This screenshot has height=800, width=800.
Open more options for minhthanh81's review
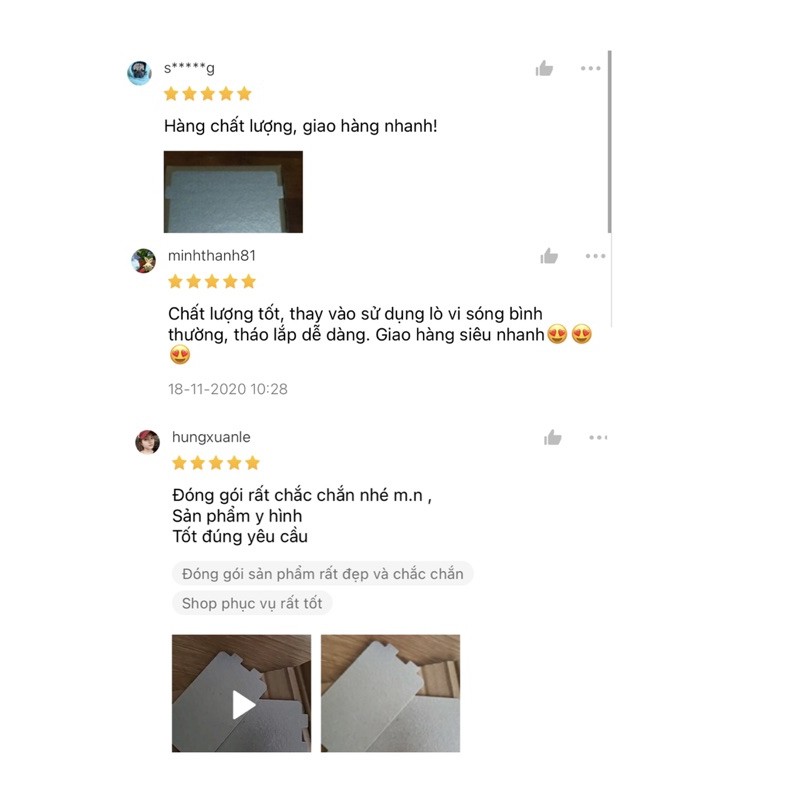pos(595,256)
